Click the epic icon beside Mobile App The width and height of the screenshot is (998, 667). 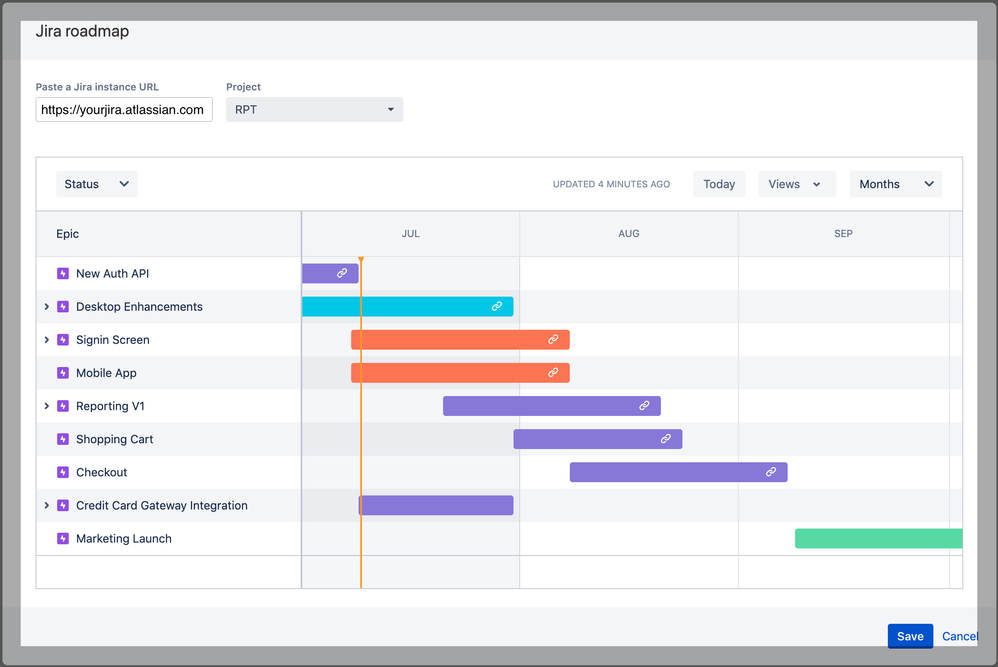[x=62, y=373]
